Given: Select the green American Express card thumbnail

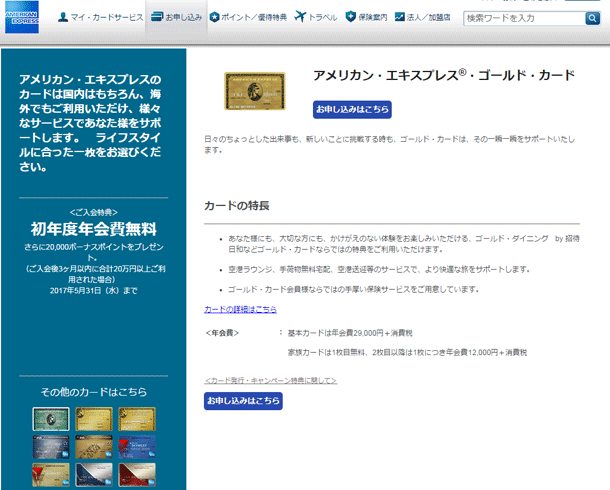Looking at the screenshot, I should coord(51,418).
